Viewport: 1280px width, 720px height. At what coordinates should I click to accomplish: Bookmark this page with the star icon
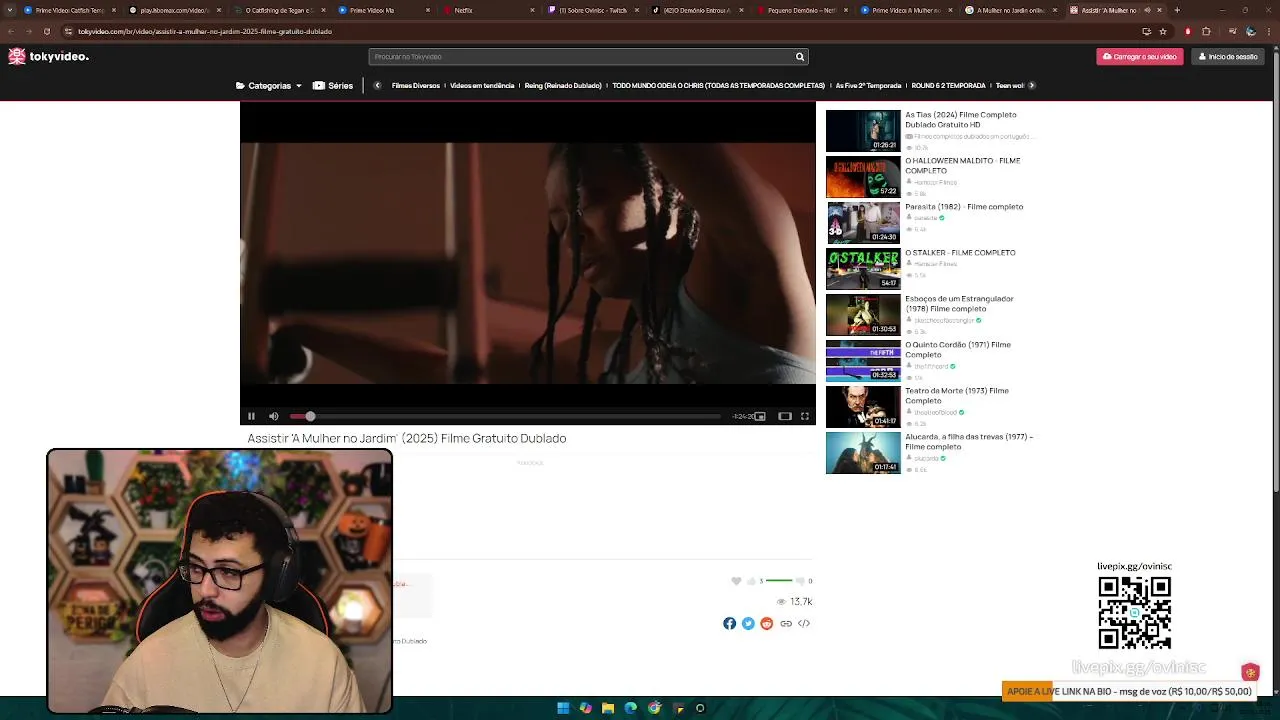coord(1163,31)
